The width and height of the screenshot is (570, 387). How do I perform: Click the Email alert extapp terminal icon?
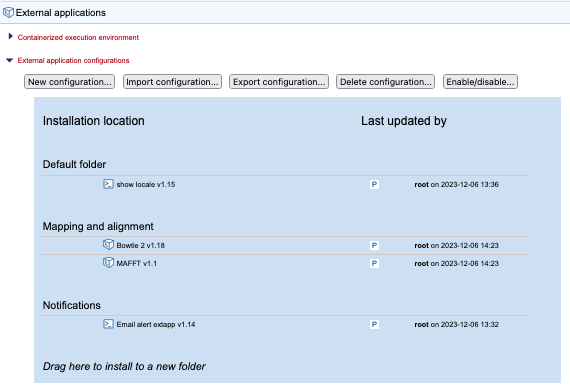(108, 324)
